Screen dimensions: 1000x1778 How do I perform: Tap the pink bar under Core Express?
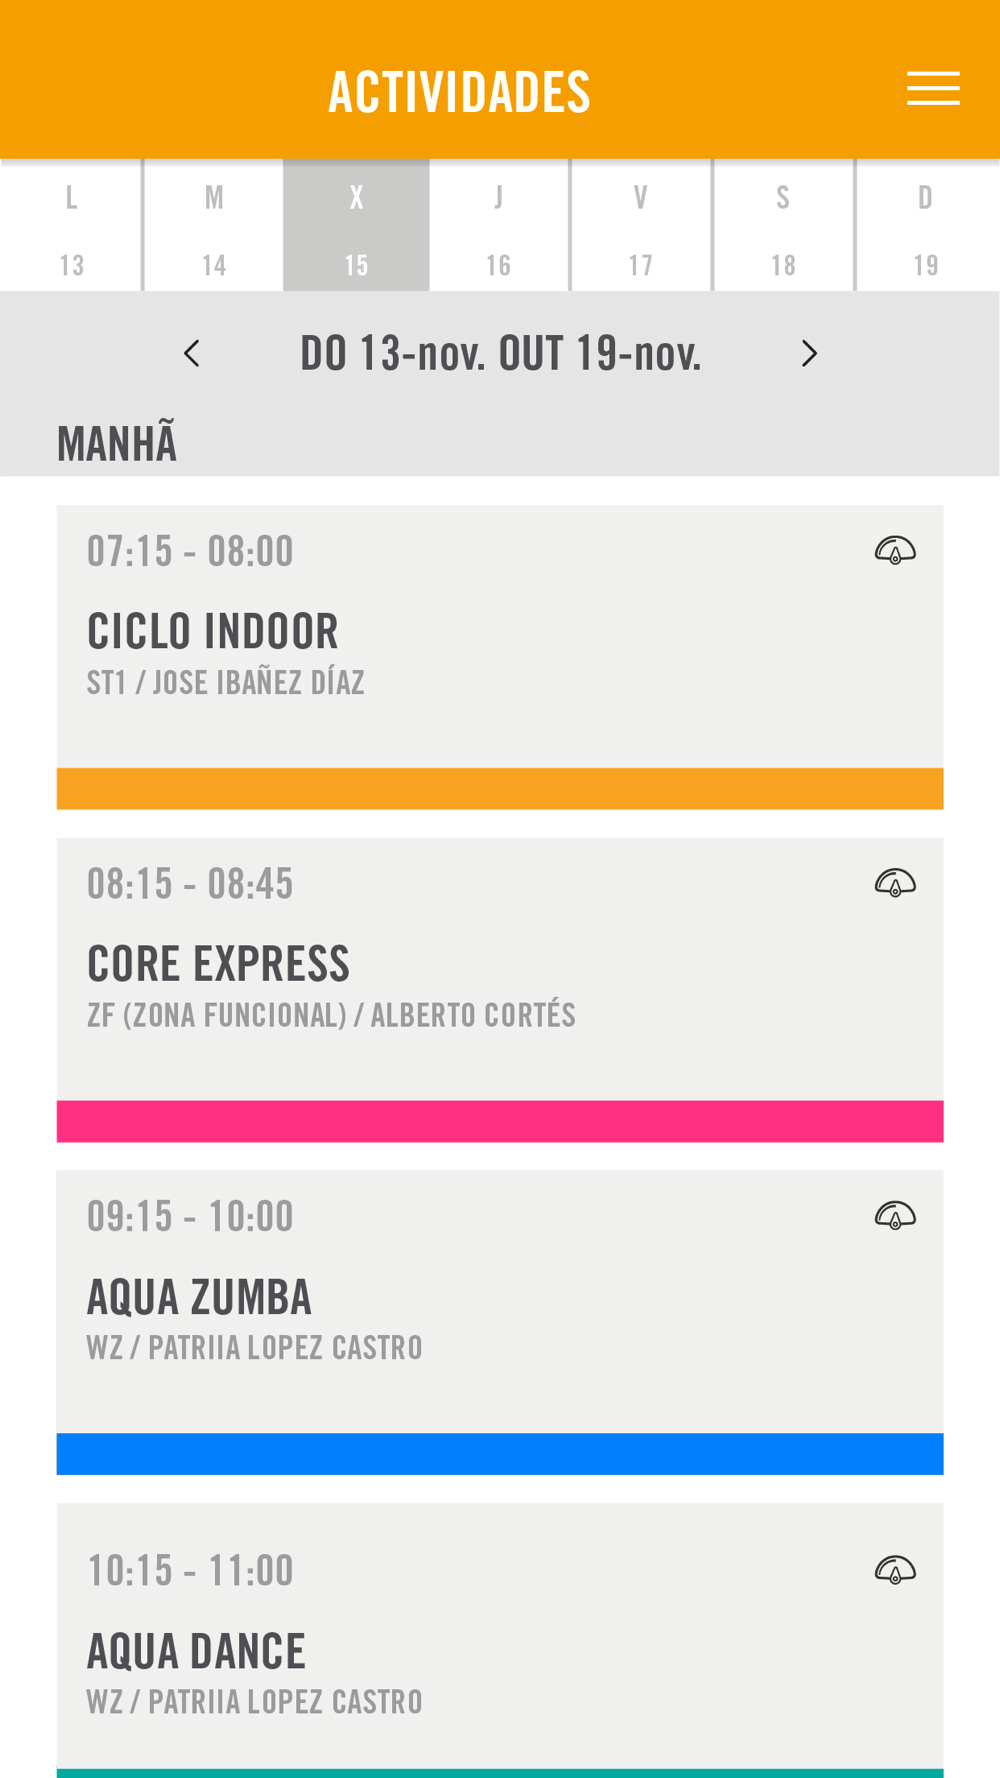click(500, 1121)
